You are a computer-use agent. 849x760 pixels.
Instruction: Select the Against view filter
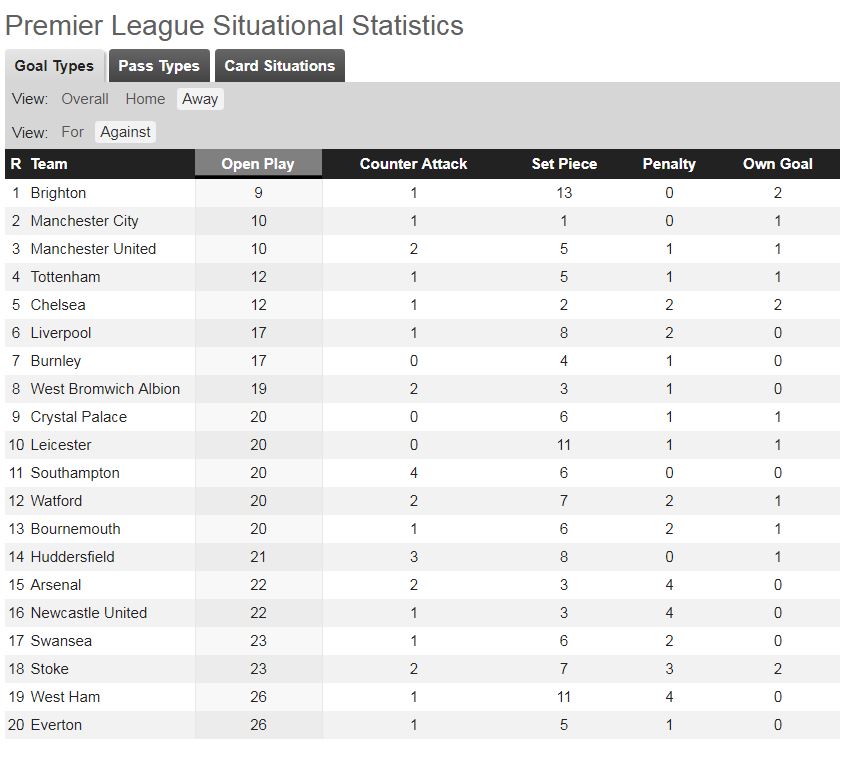tap(125, 132)
